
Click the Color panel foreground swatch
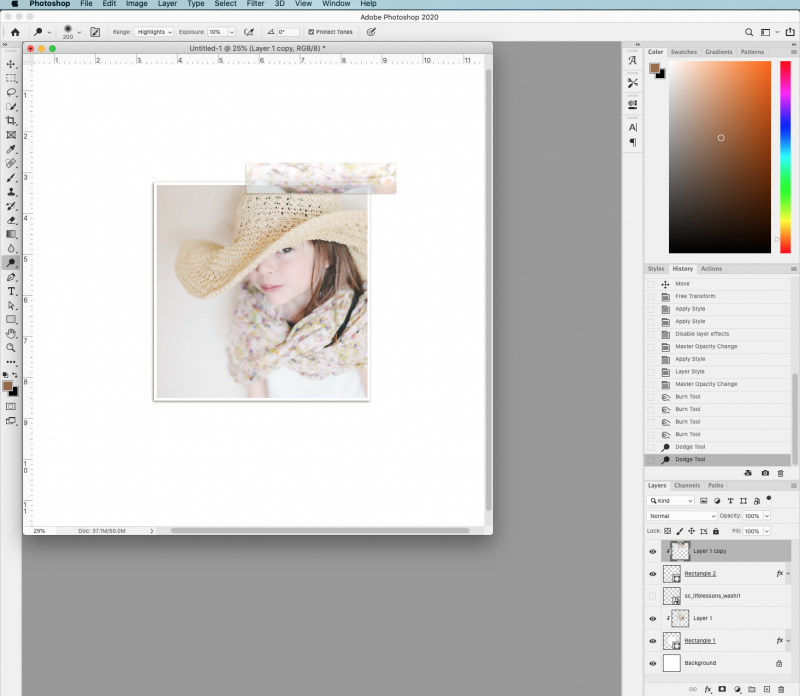click(655, 68)
